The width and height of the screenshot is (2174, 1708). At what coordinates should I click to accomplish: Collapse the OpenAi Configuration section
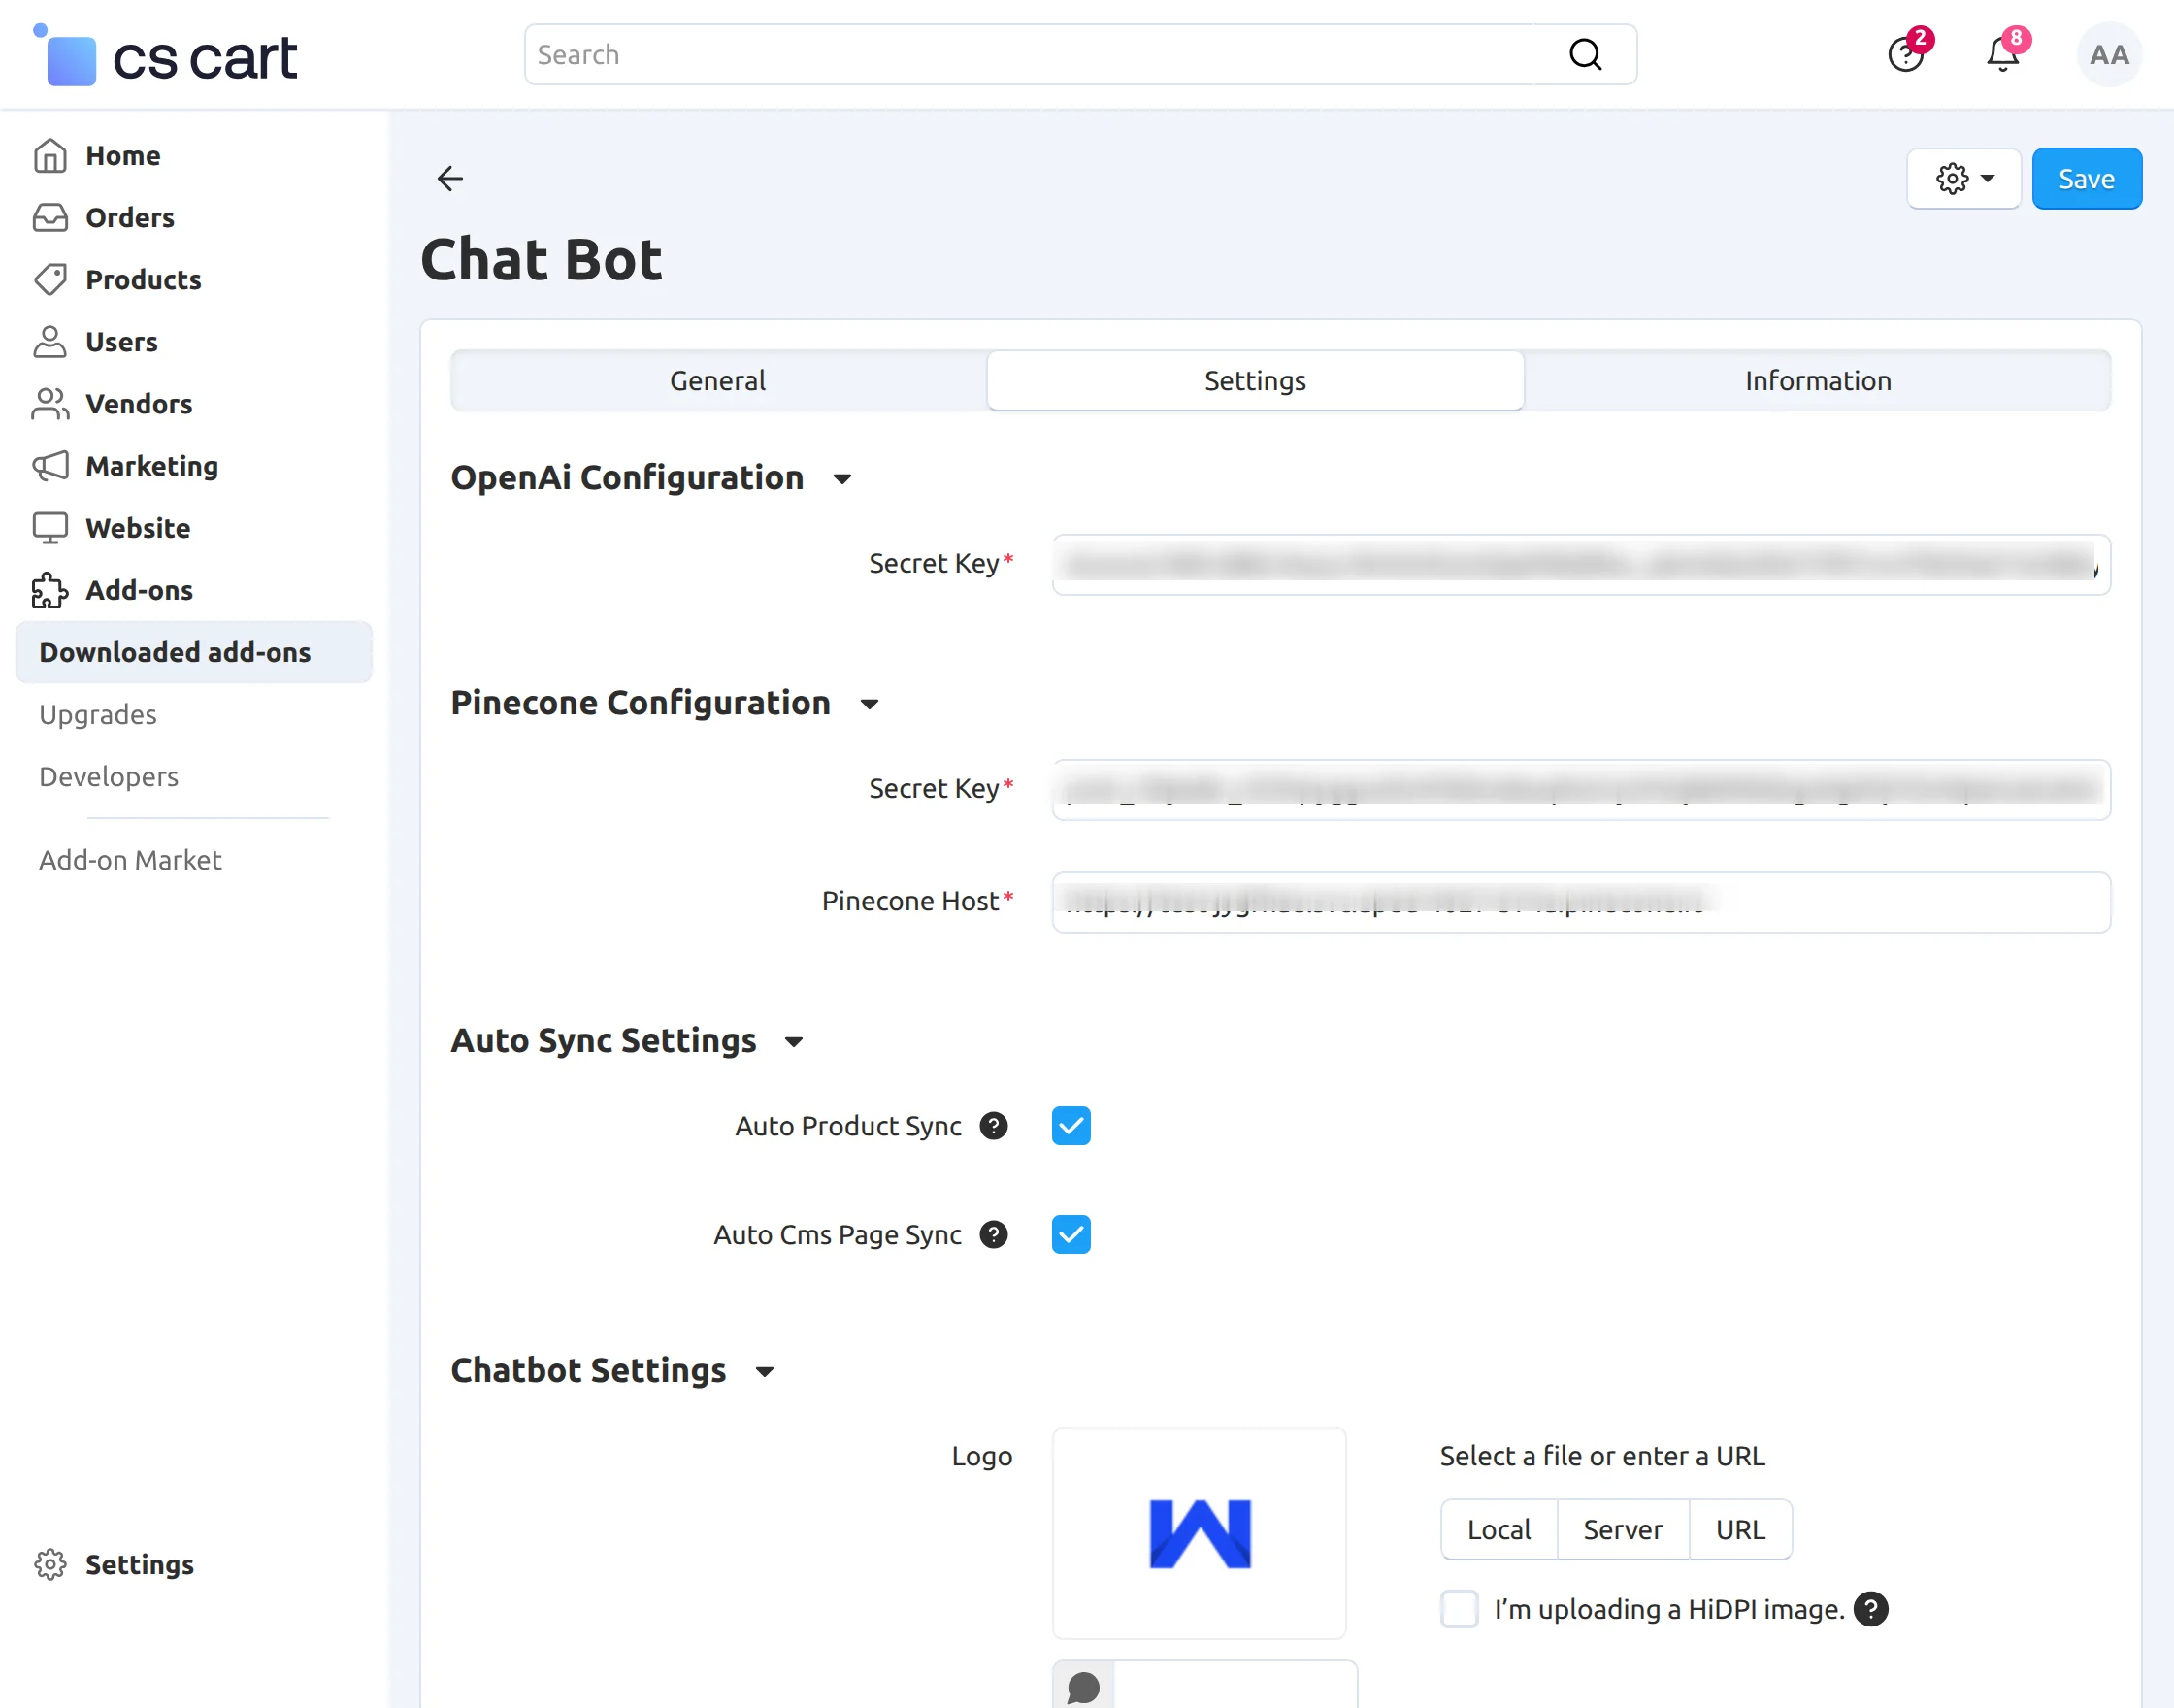842,479
